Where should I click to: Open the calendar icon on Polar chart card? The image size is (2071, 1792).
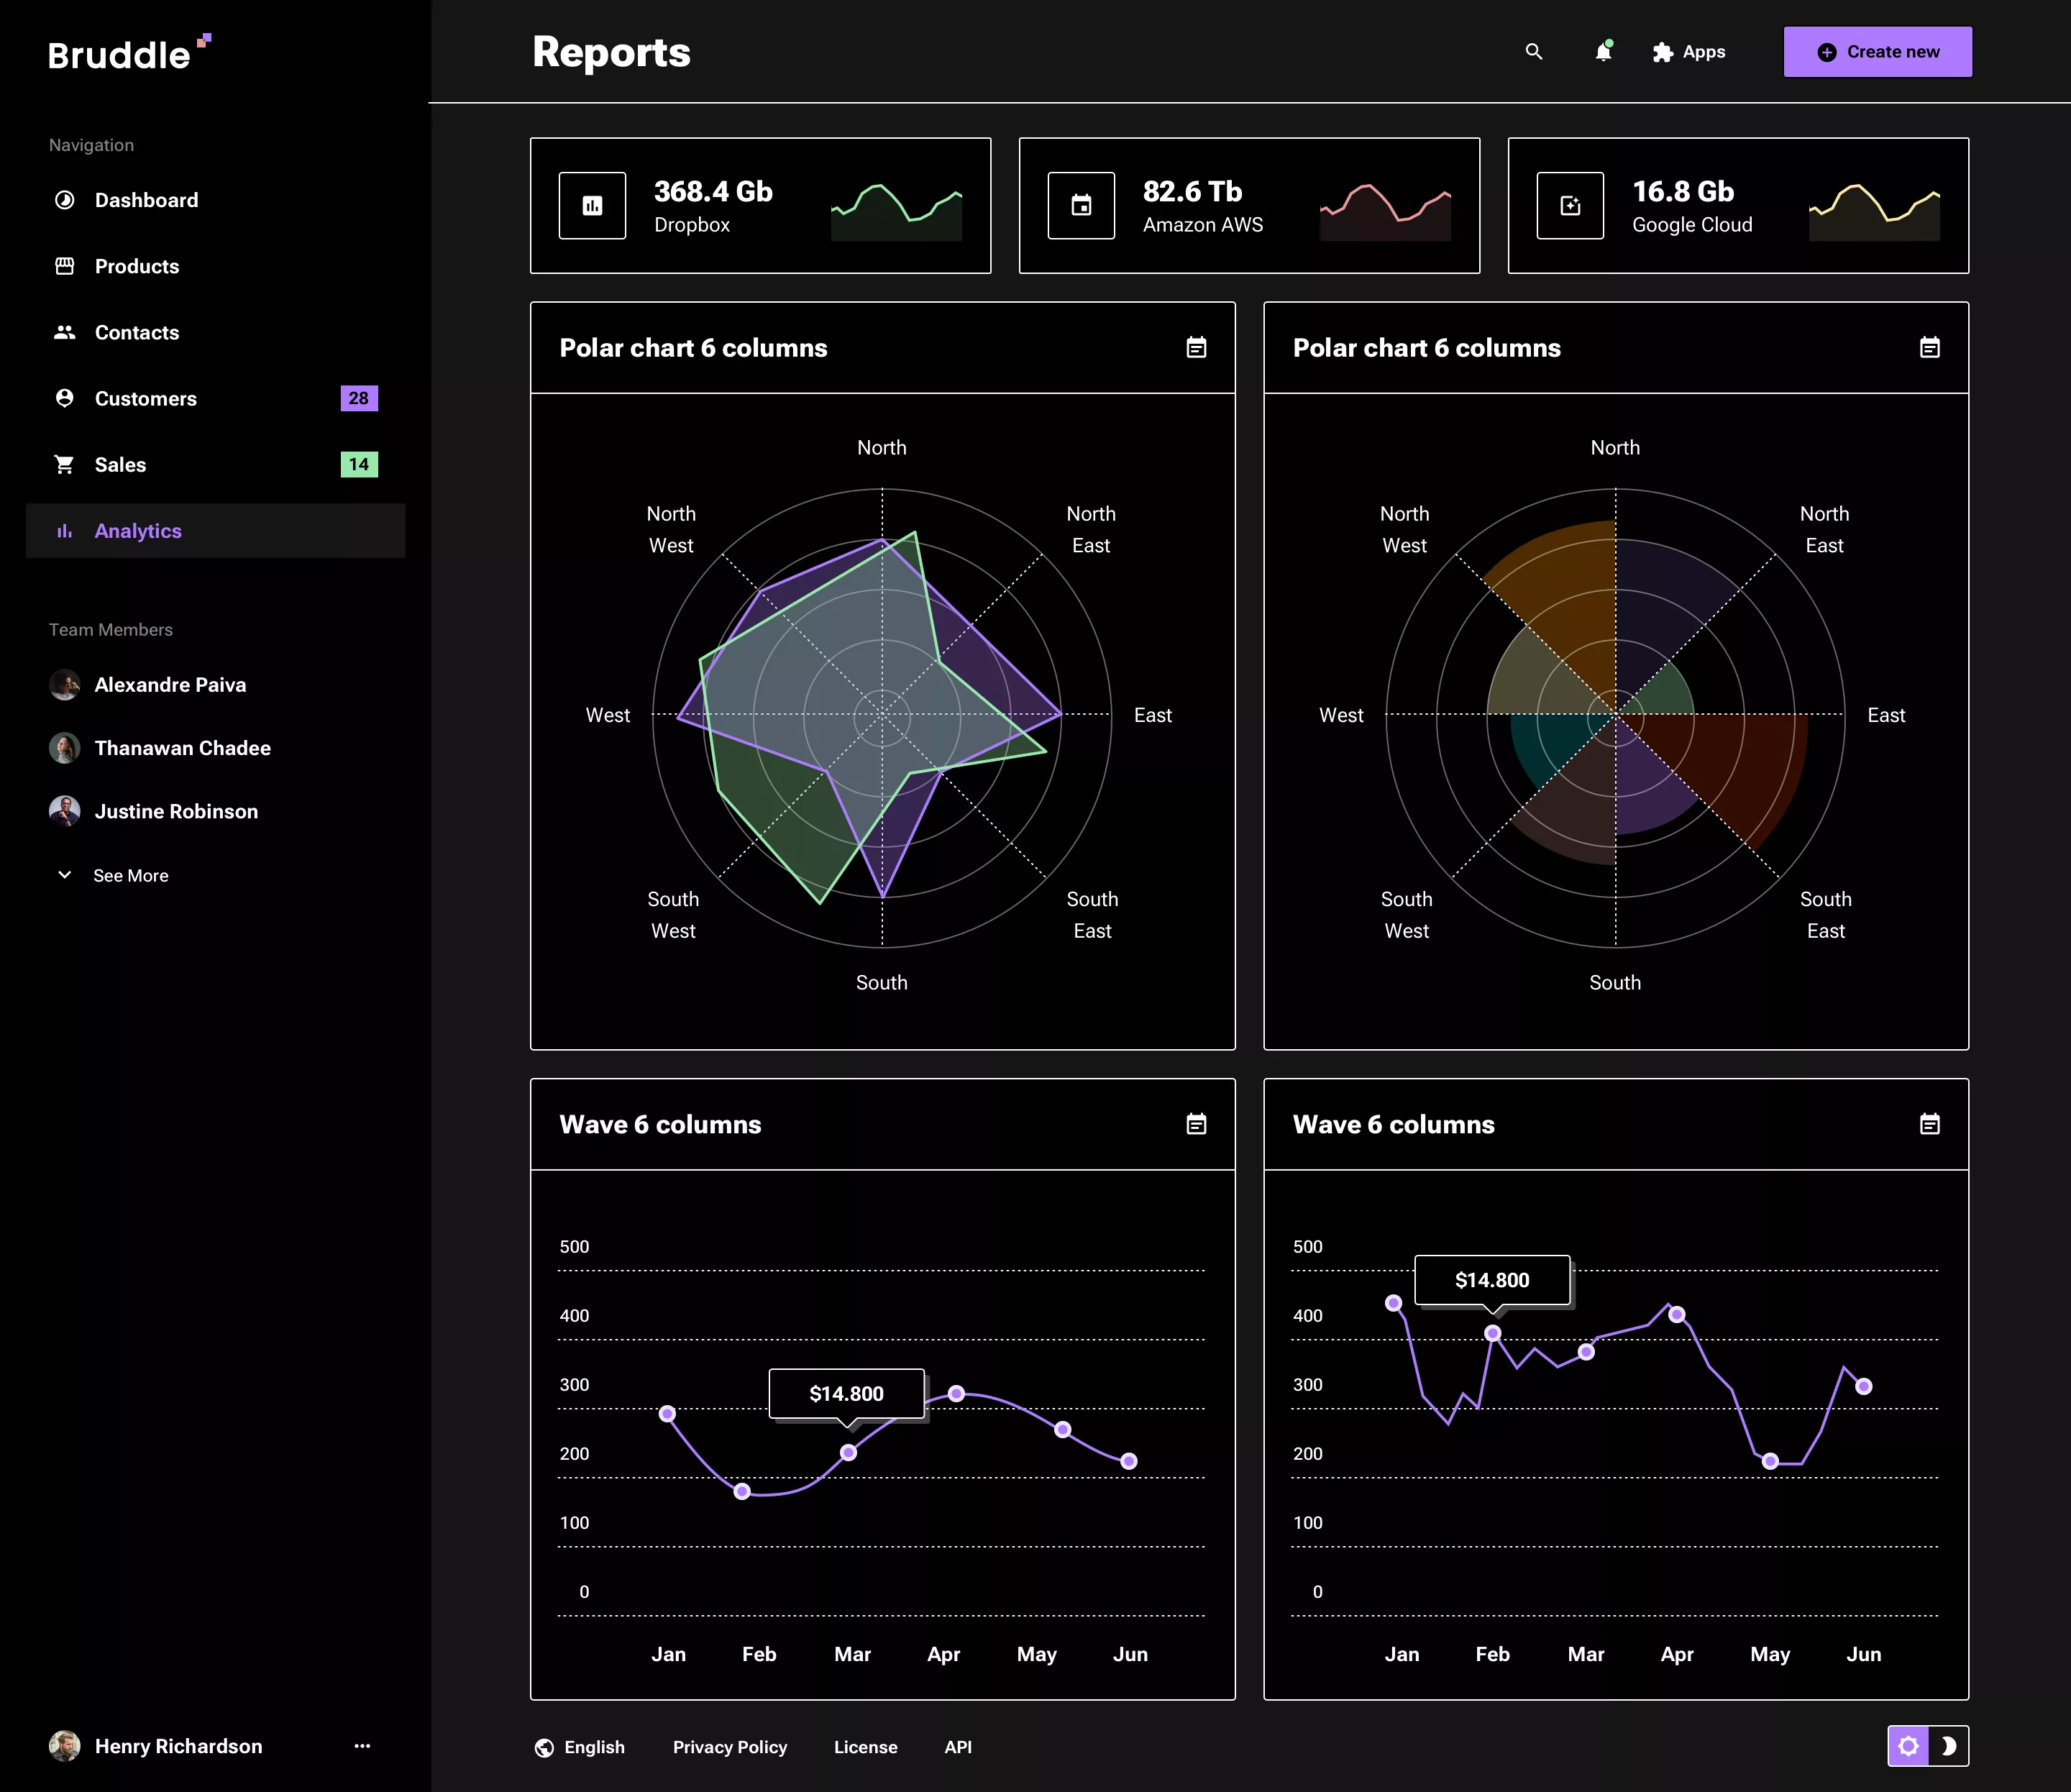tap(1196, 347)
